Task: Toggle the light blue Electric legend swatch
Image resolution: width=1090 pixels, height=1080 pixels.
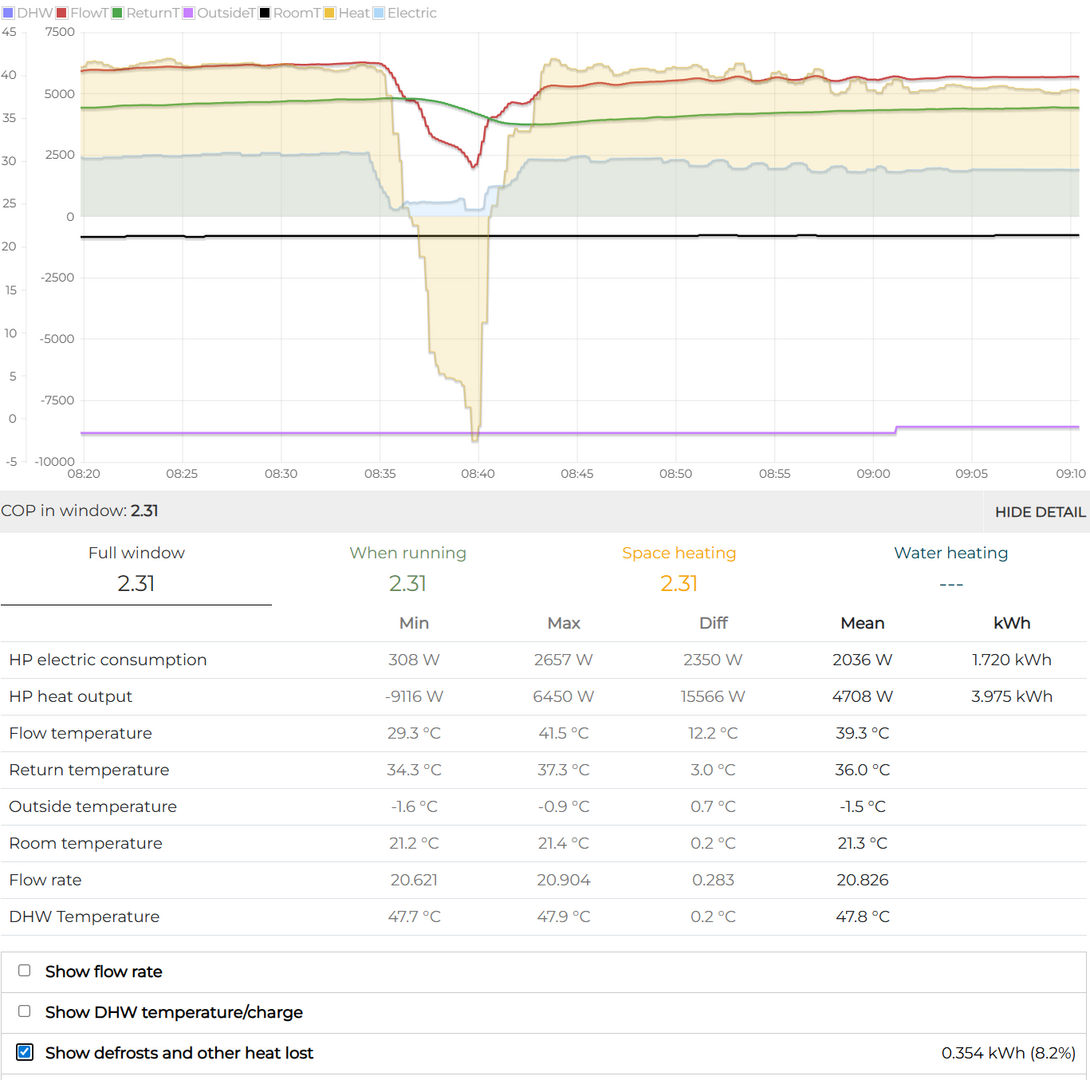Action: pos(379,14)
